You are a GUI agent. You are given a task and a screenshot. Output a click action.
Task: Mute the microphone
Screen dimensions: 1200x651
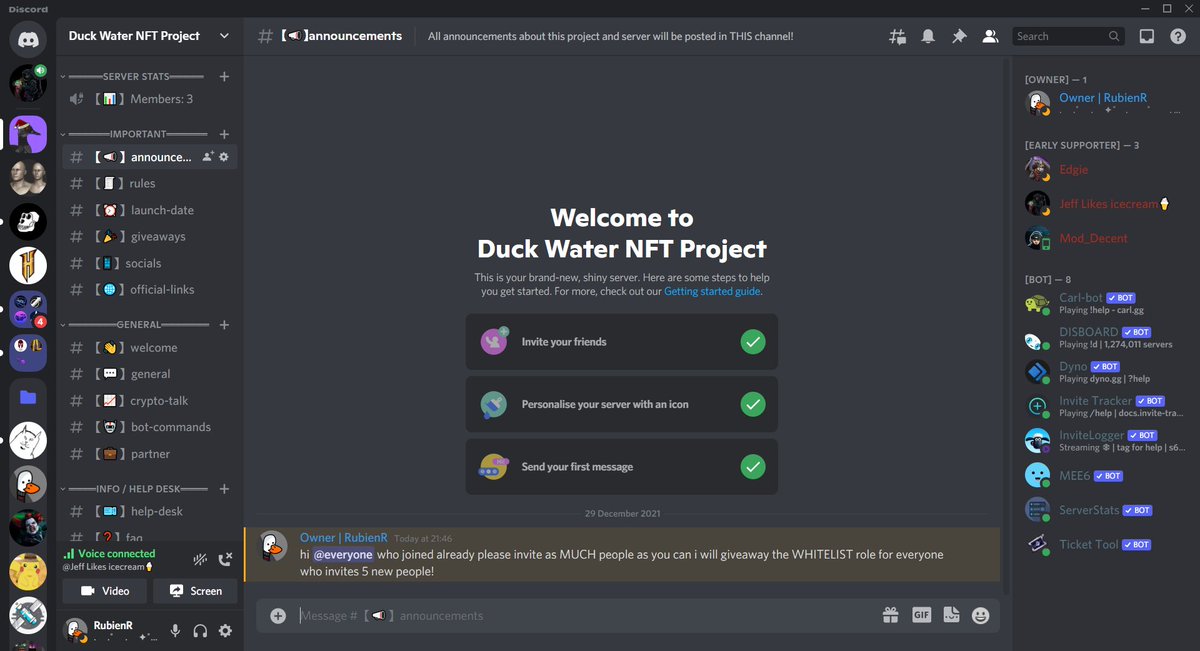[175, 631]
